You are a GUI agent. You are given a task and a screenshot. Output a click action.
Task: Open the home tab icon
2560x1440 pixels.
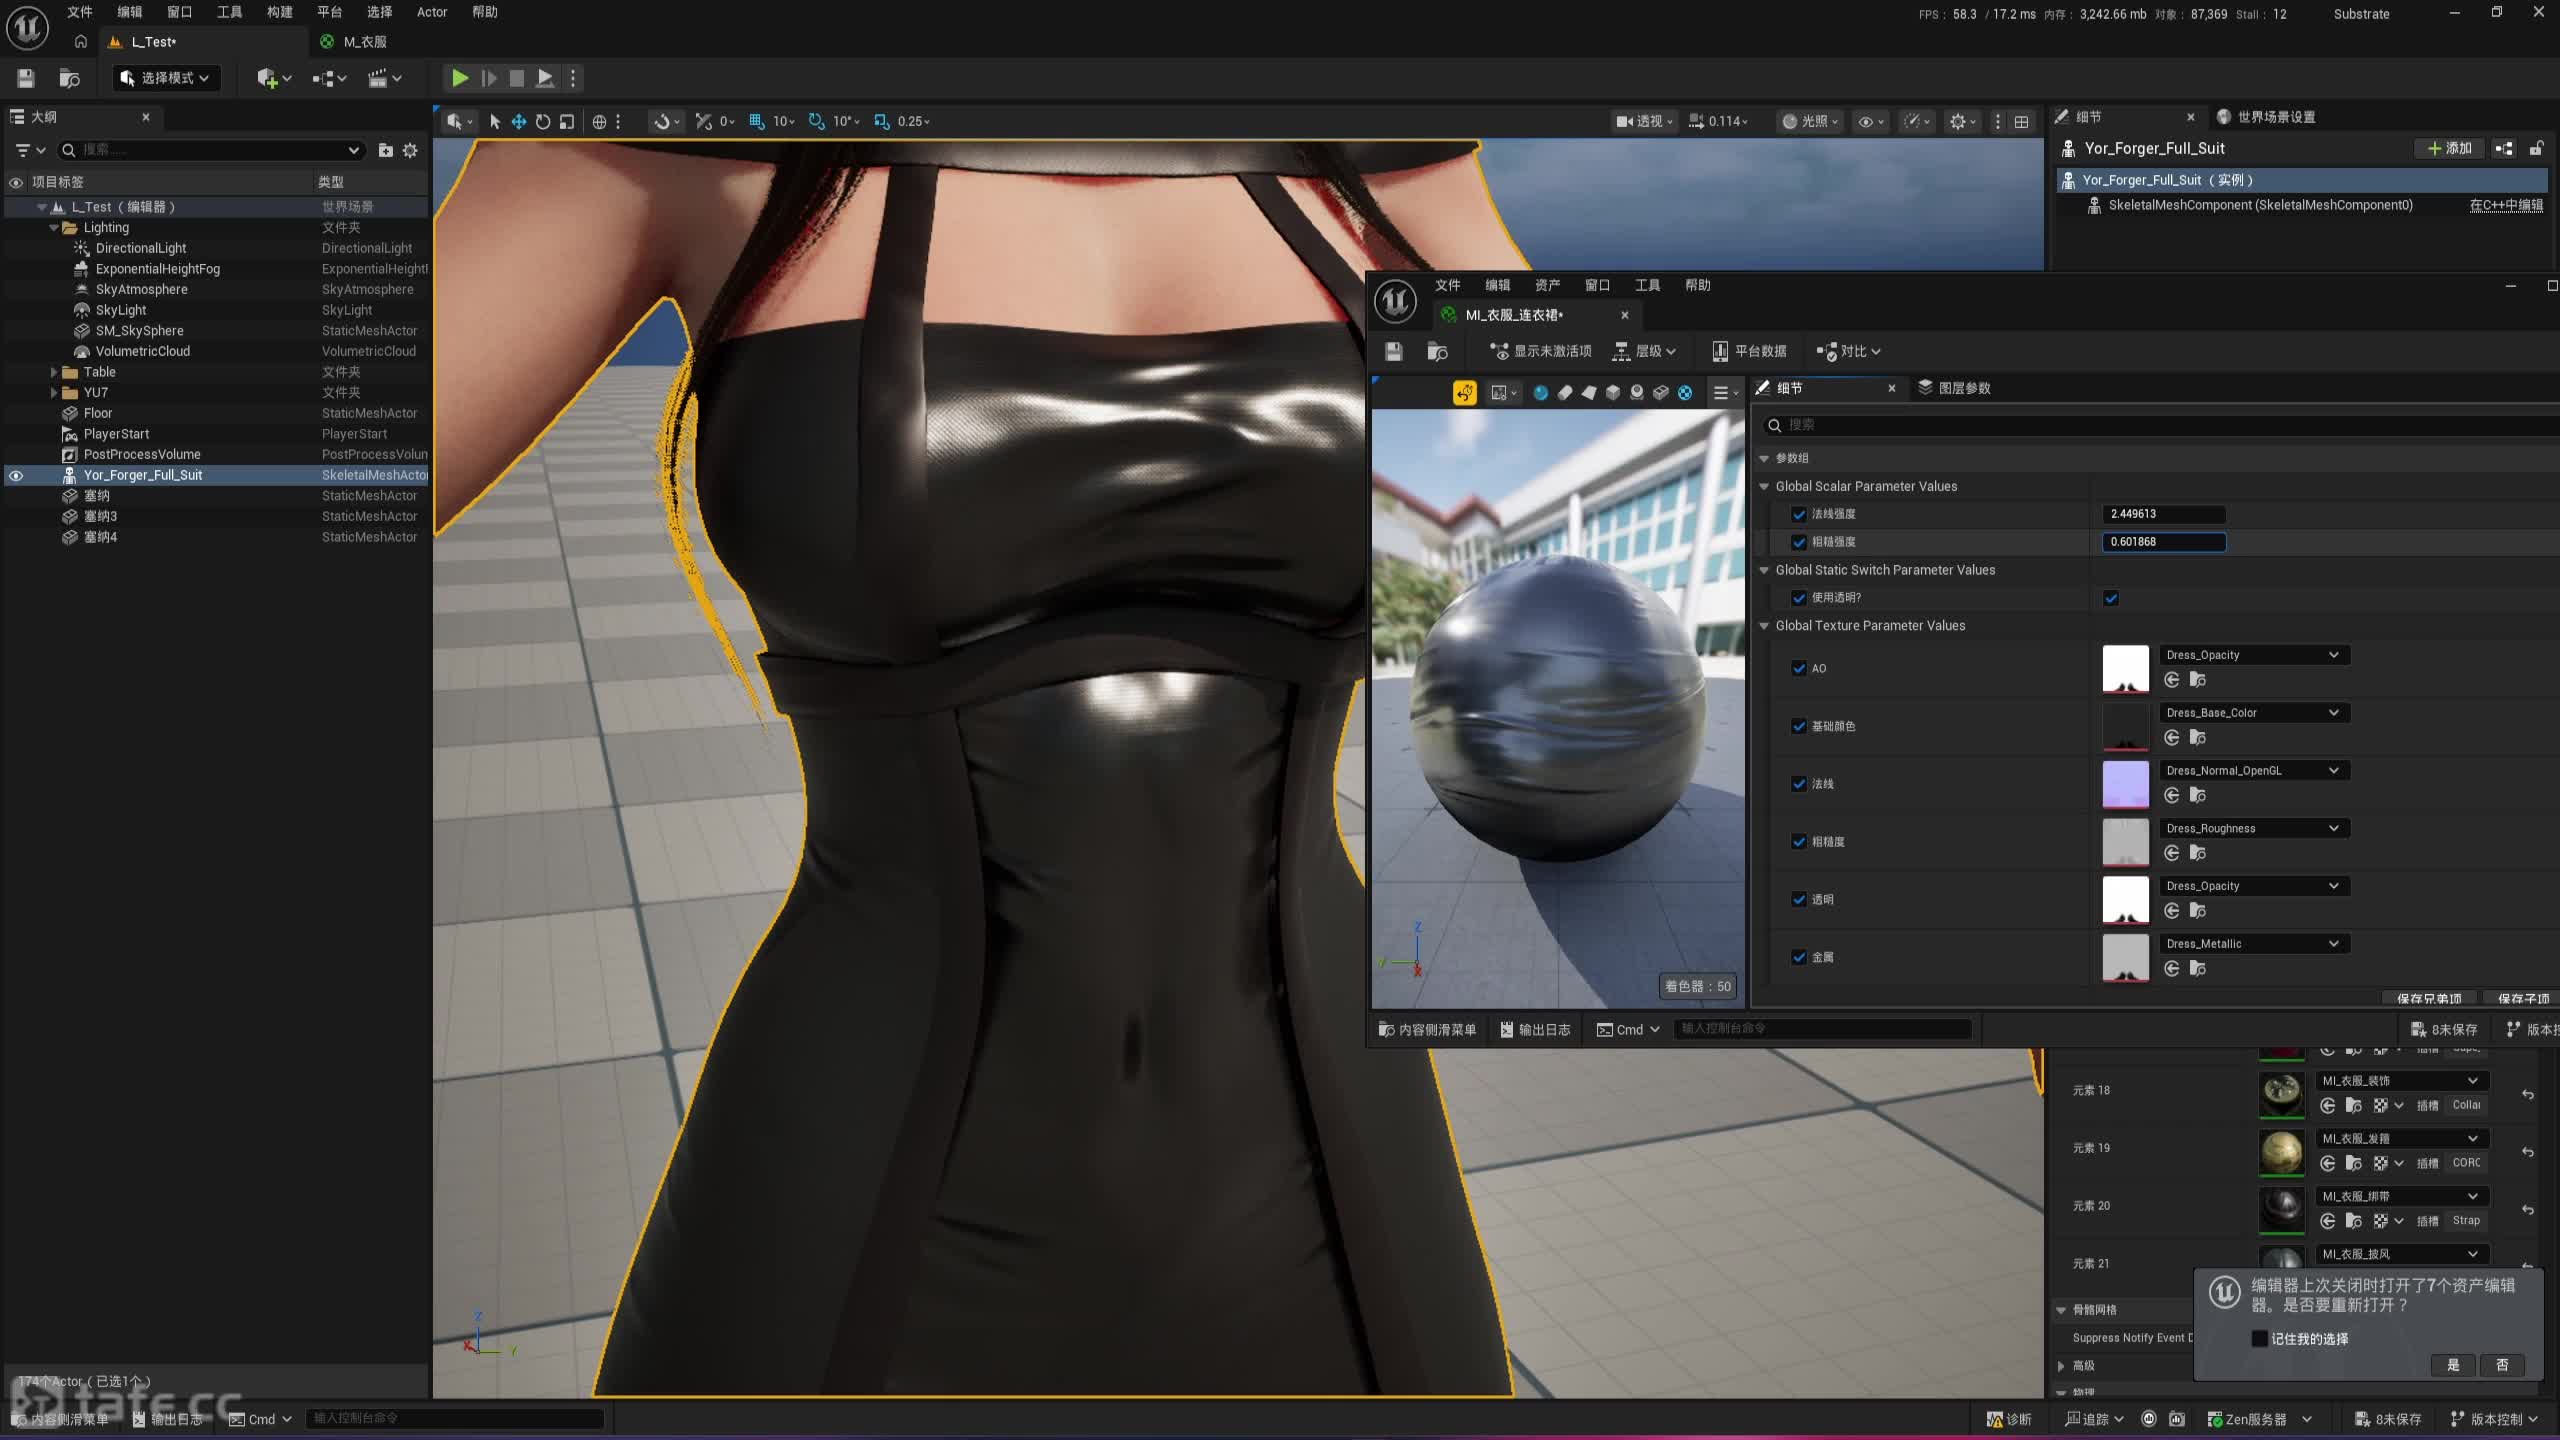tap(81, 41)
